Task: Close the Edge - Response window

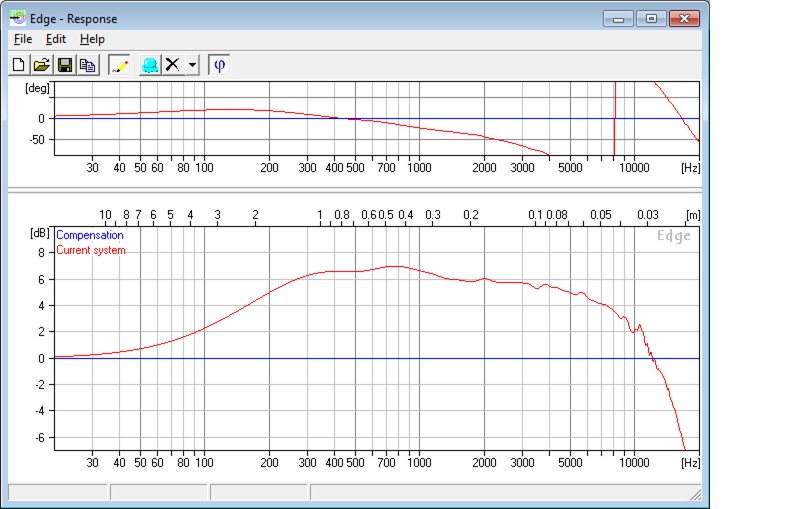Action: (x=684, y=19)
